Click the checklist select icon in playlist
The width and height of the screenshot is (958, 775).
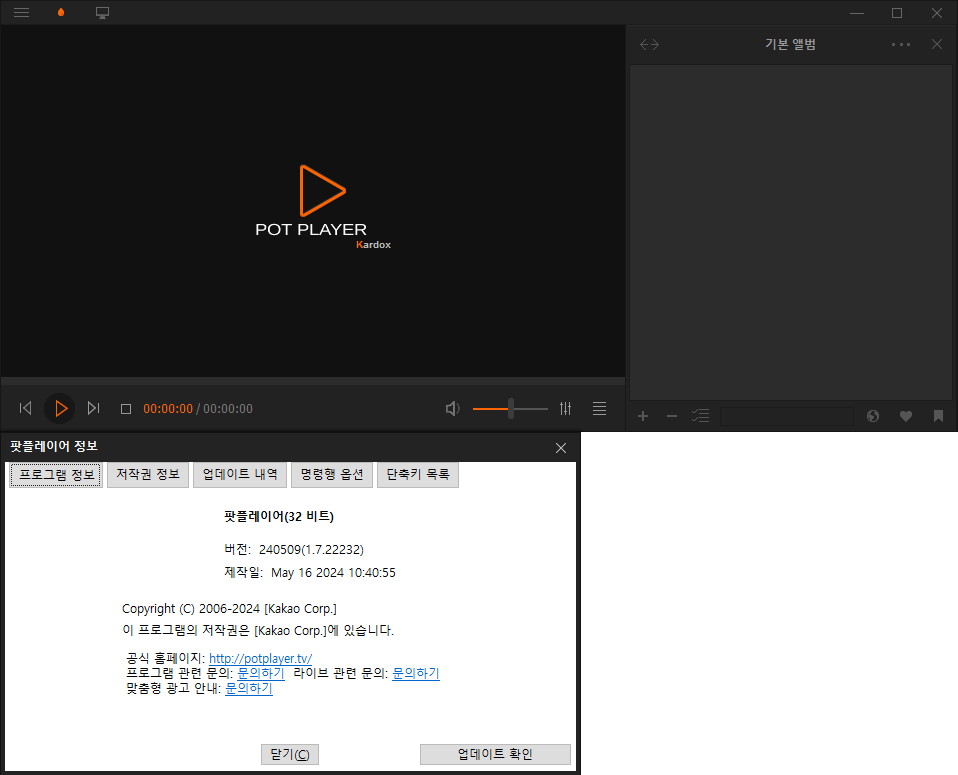tap(700, 416)
